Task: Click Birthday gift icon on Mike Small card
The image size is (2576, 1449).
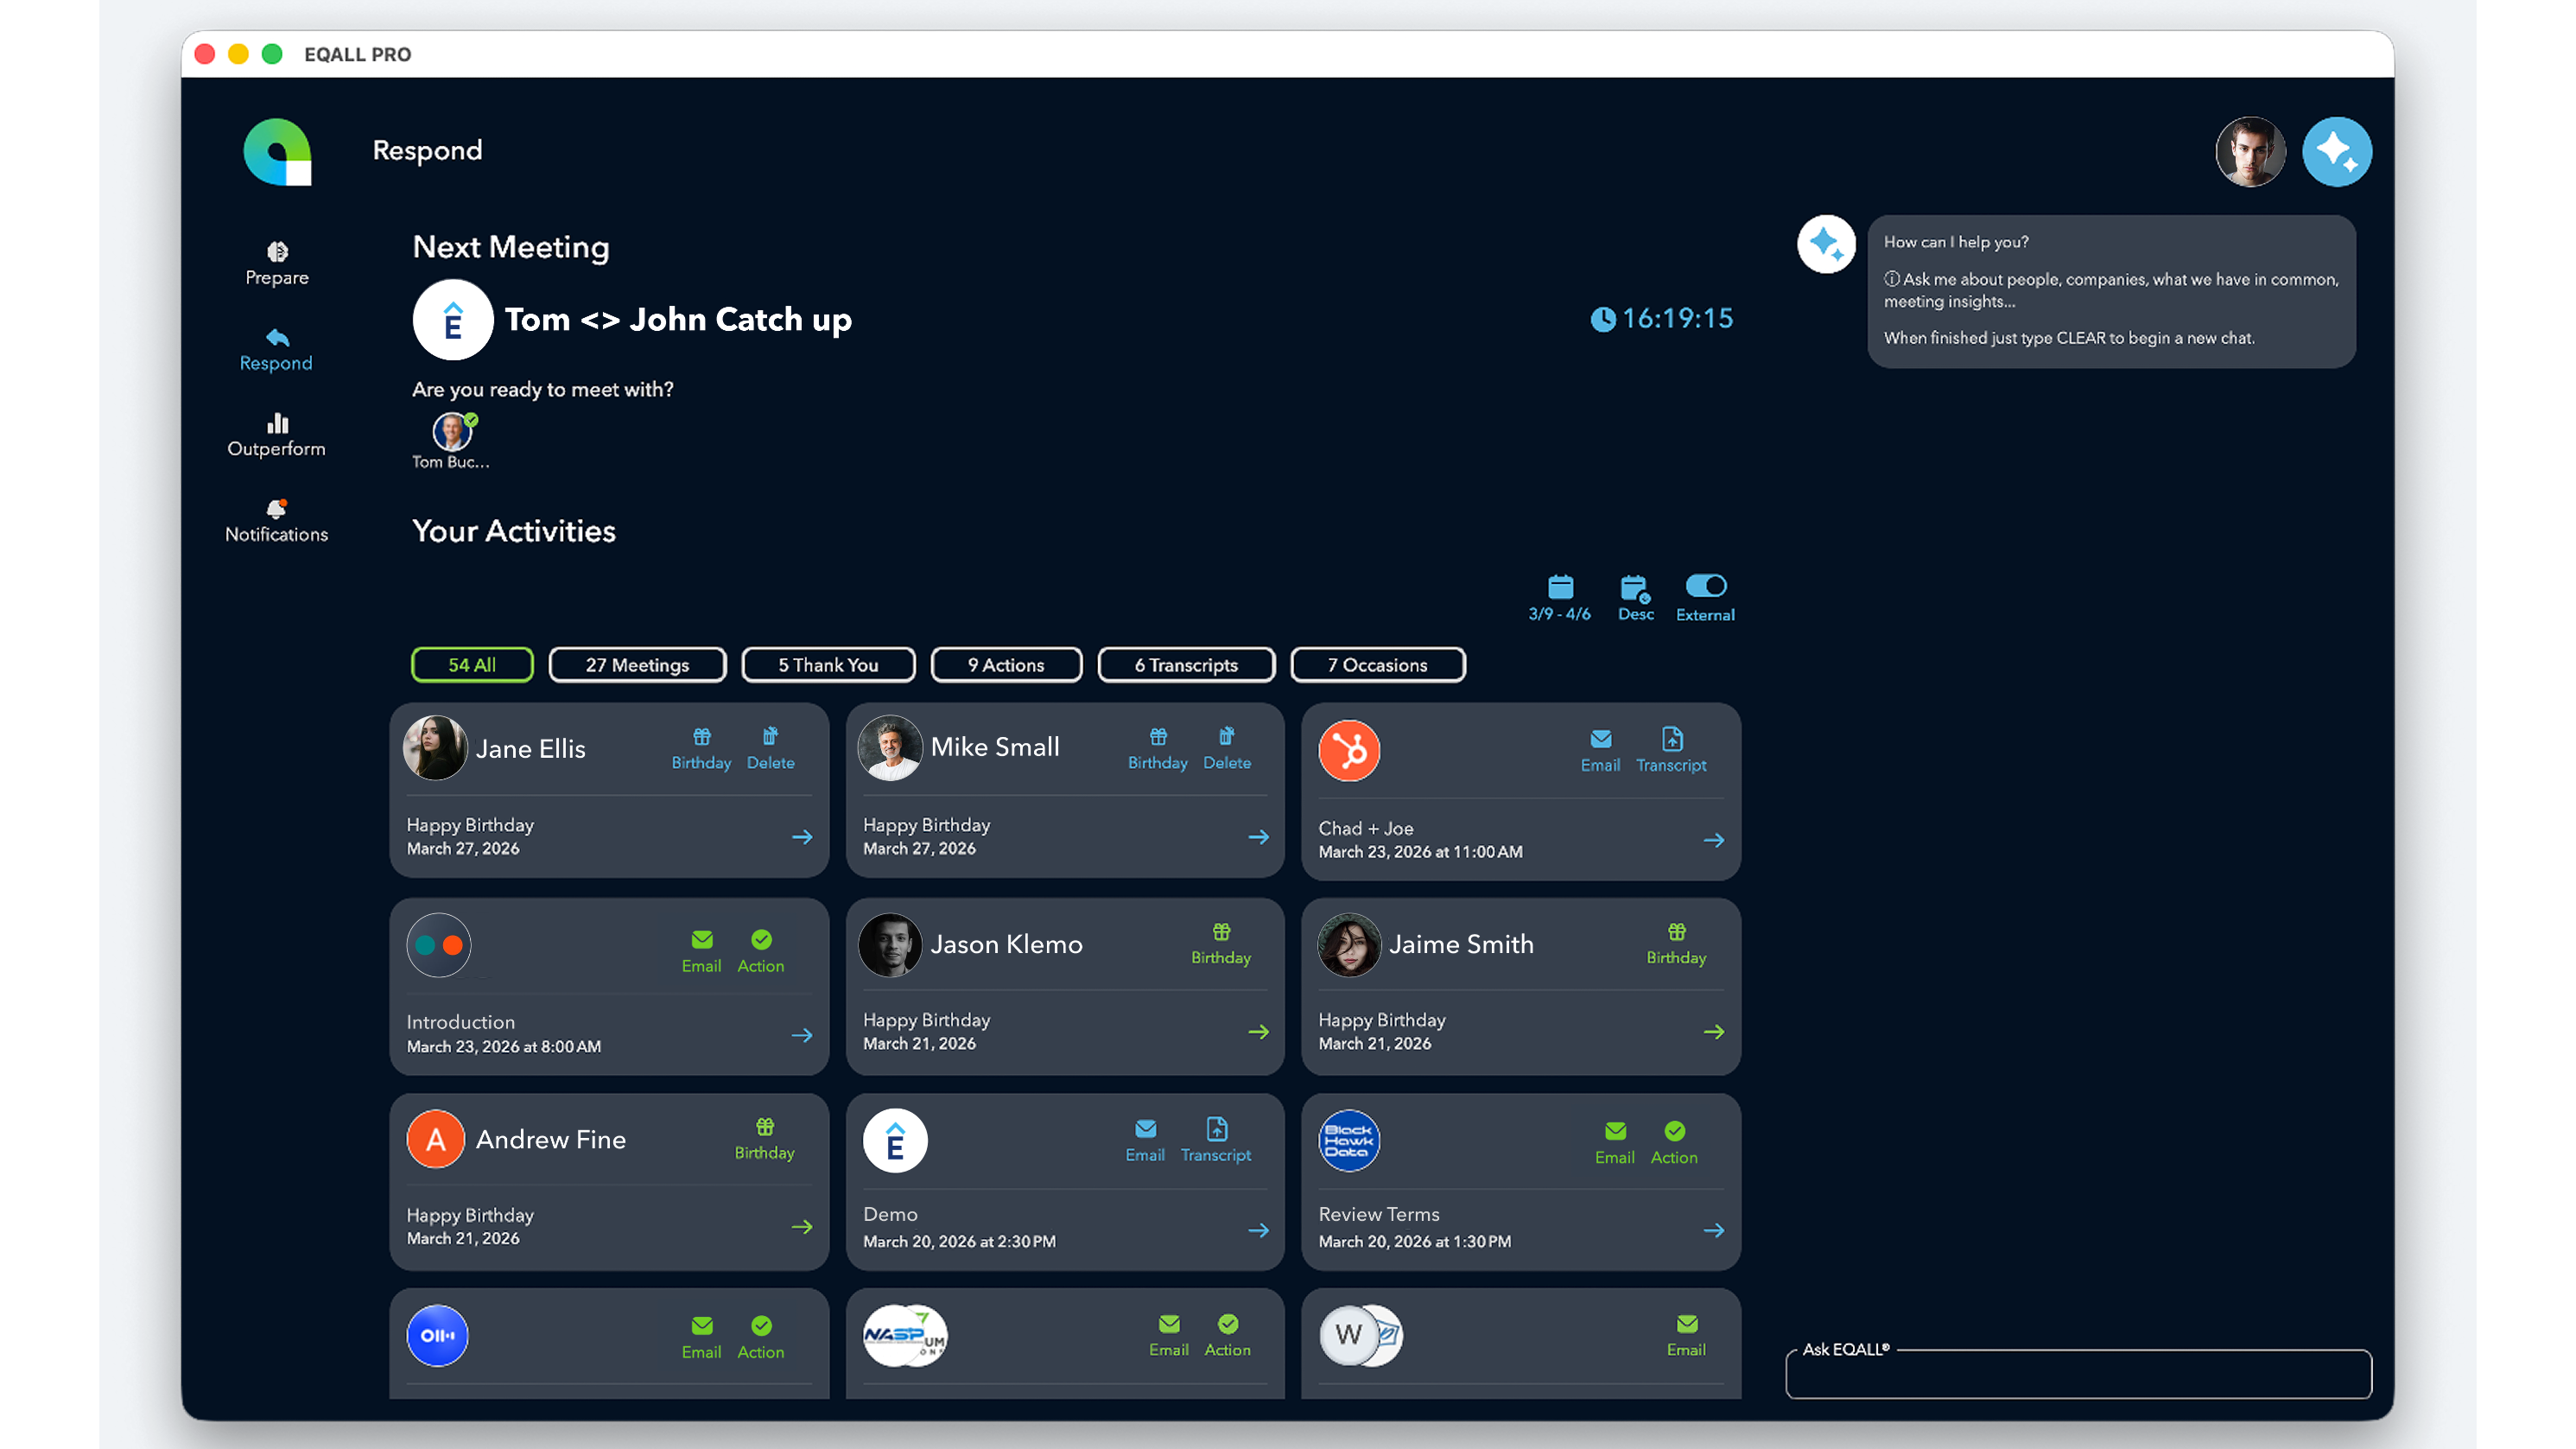Action: tap(1157, 747)
